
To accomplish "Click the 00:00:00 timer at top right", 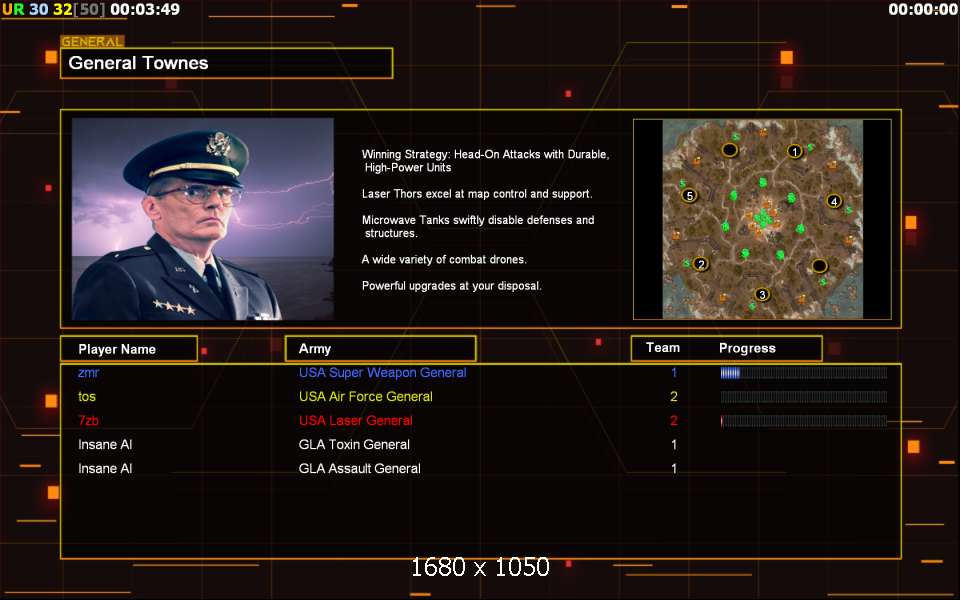I will [923, 9].
